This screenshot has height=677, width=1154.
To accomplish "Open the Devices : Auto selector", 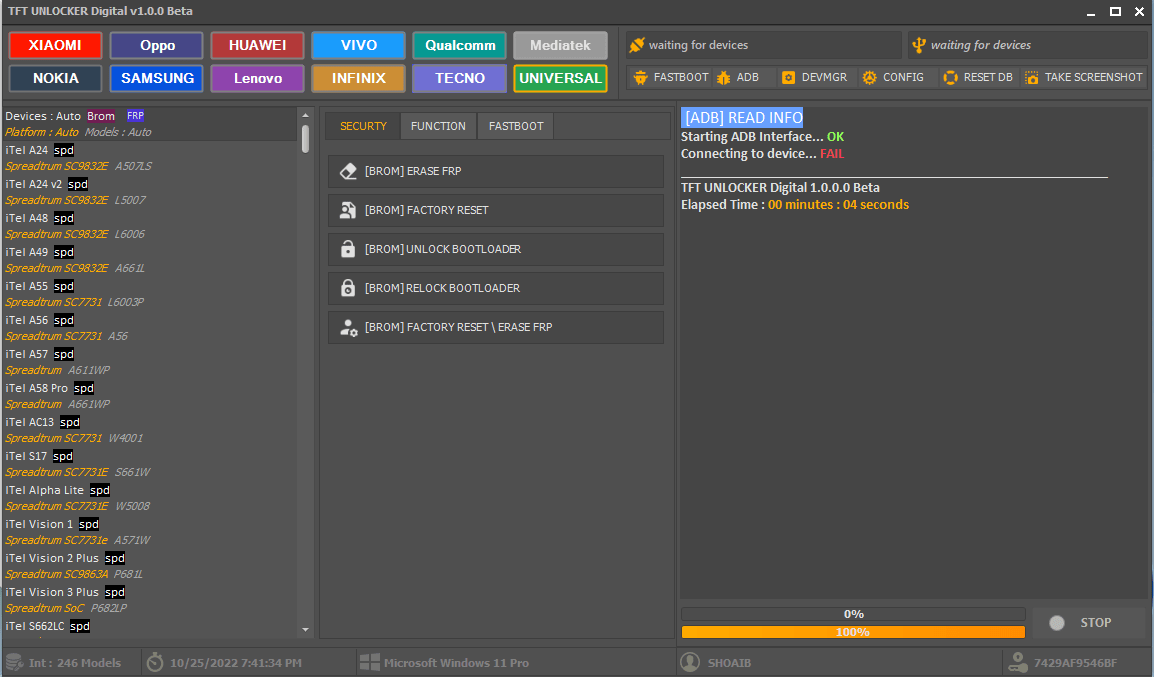I will click(x=40, y=116).
